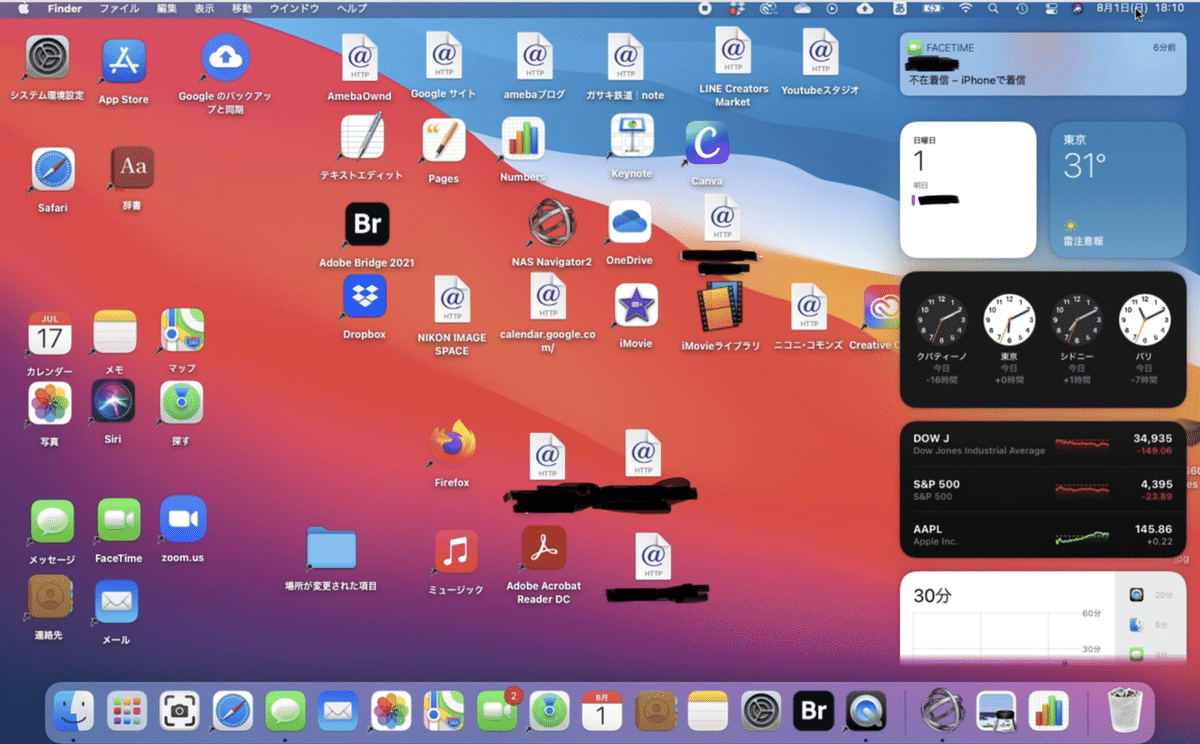Select the NIKON IMAGE SPACE shortcut
The width and height of the screenshot is (1200, 744).
(x=452, y=301)
